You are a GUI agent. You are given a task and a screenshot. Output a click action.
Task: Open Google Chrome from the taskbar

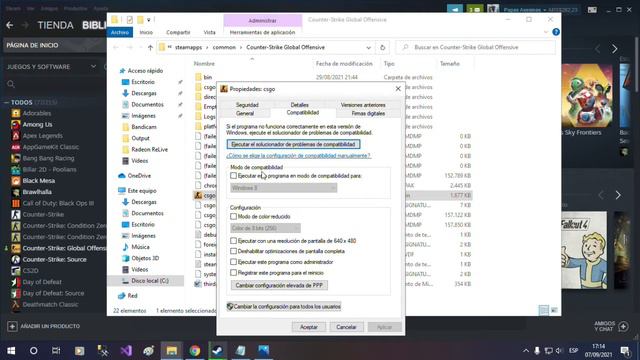[195, 351]
